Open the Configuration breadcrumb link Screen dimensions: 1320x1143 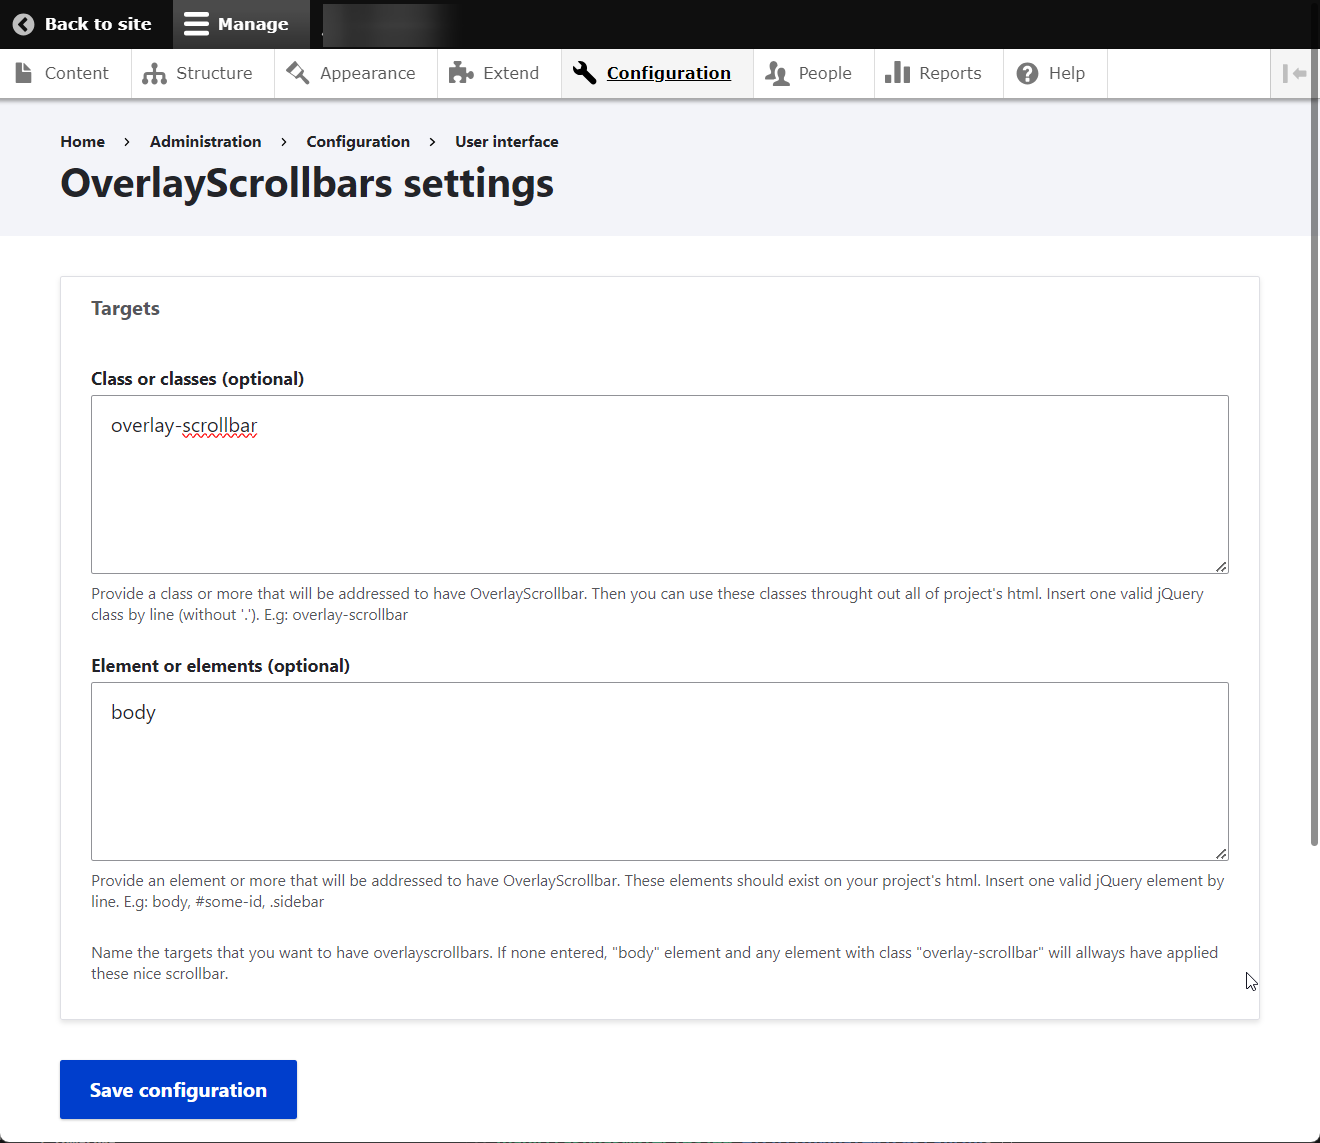pos(358,141)
